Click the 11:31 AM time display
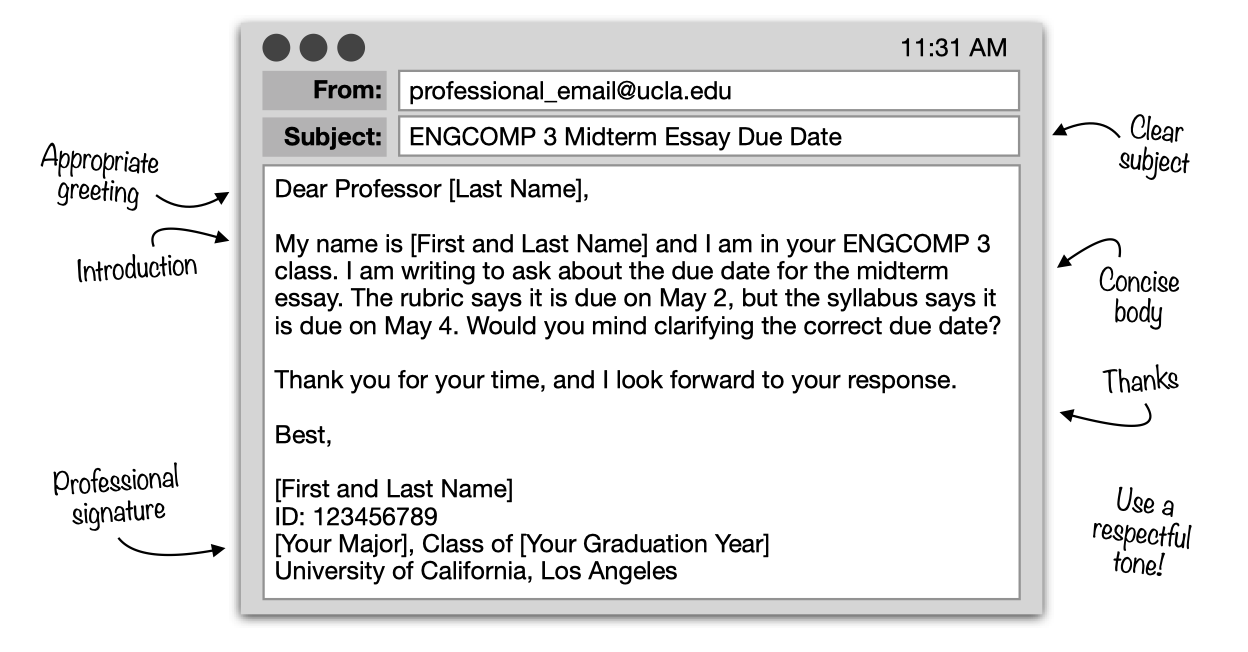The height and width of the screenshot is (652, 1248). (954, 48)
